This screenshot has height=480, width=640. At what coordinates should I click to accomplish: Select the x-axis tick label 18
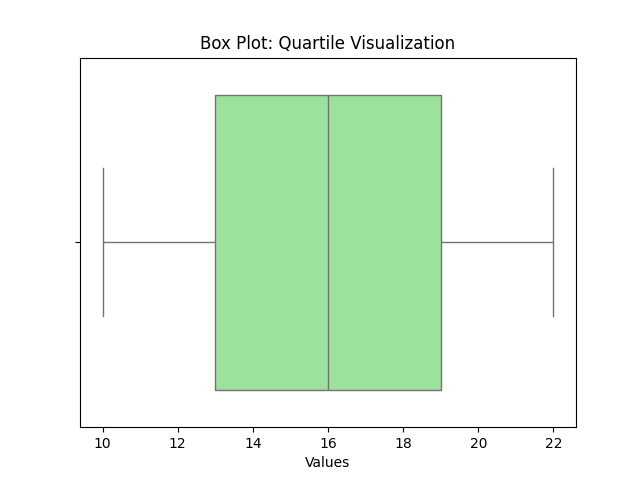pos(403,443)
